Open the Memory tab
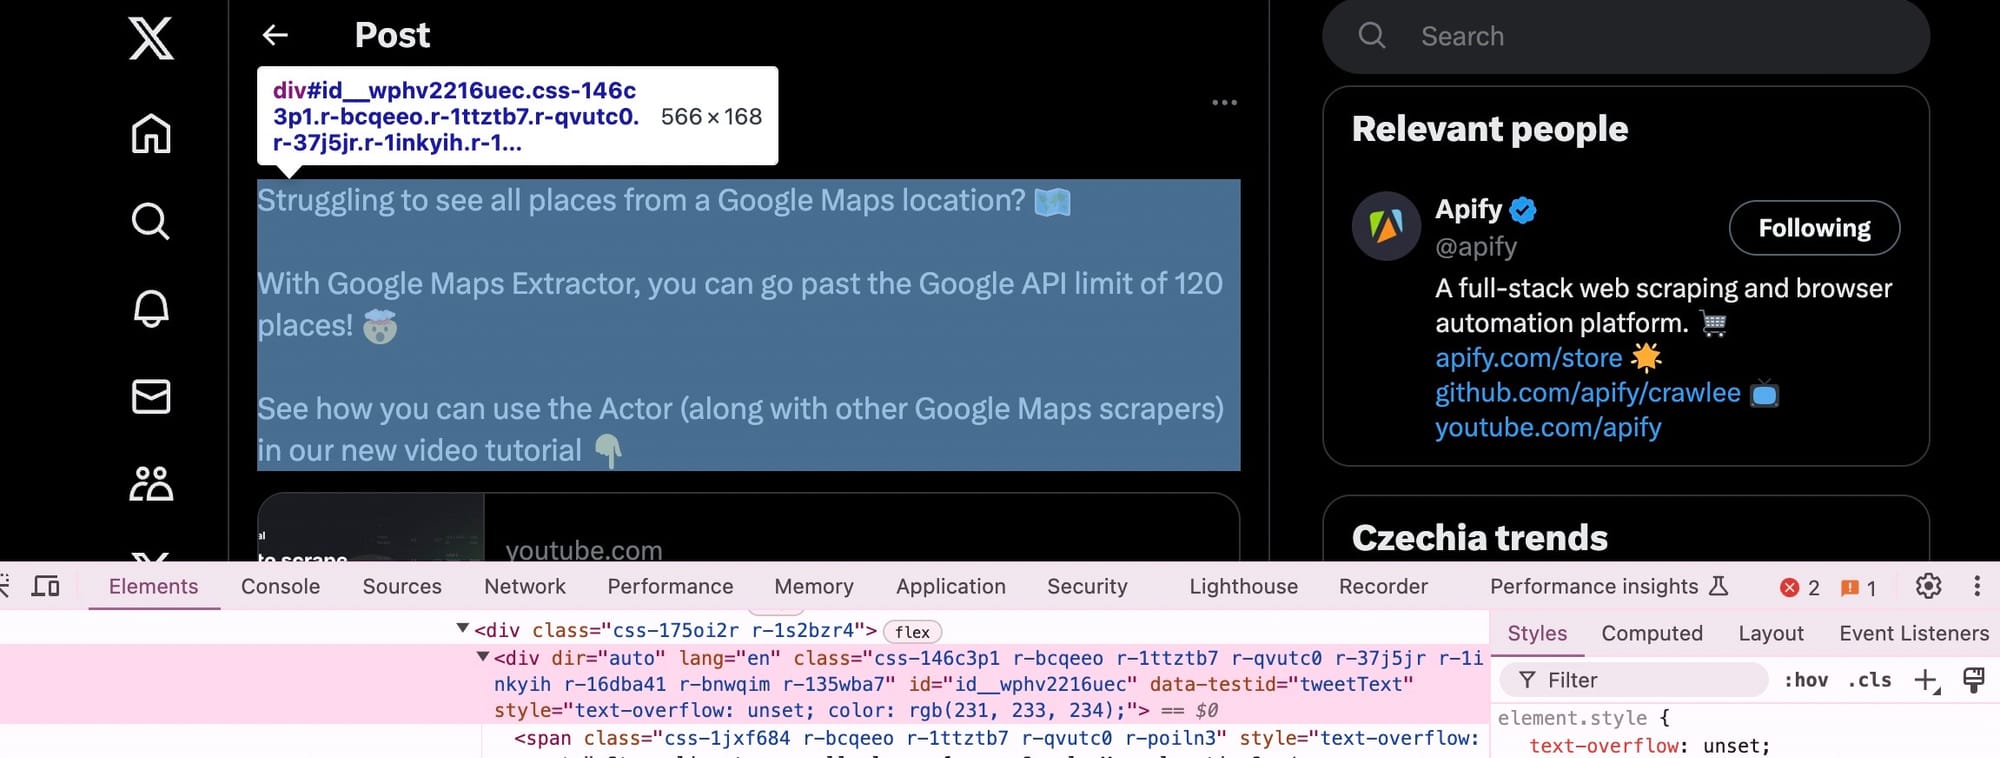This screenshot has height=758, width=2000. click(814, 586)
